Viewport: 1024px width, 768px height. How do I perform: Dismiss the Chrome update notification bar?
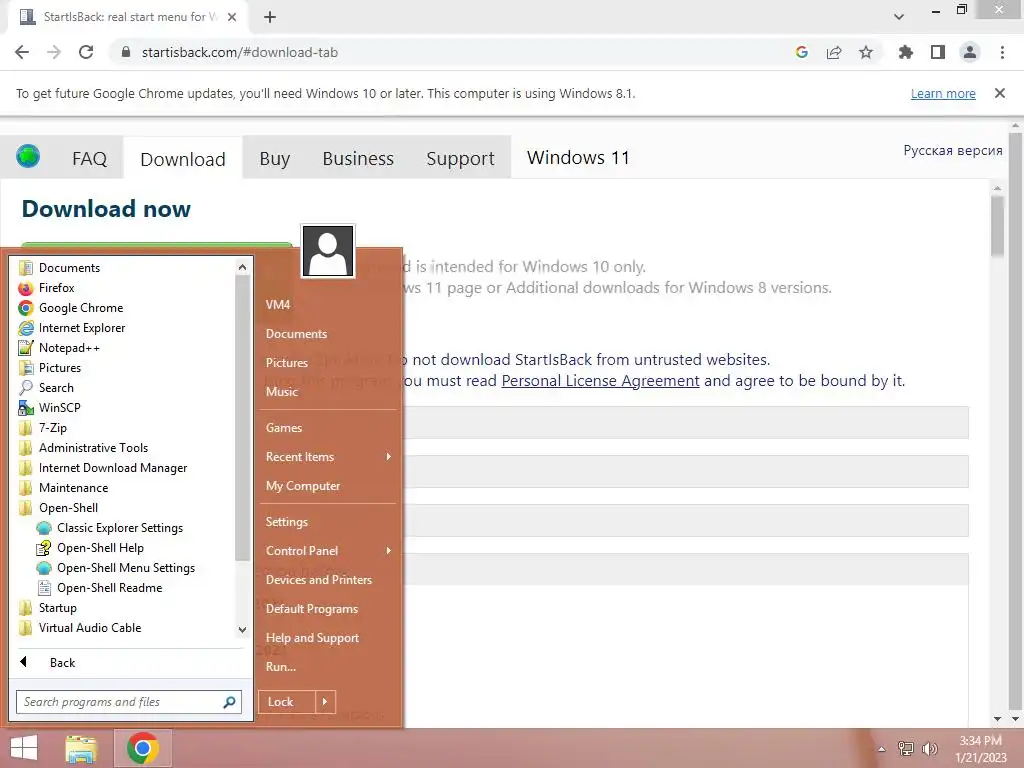1000,93
